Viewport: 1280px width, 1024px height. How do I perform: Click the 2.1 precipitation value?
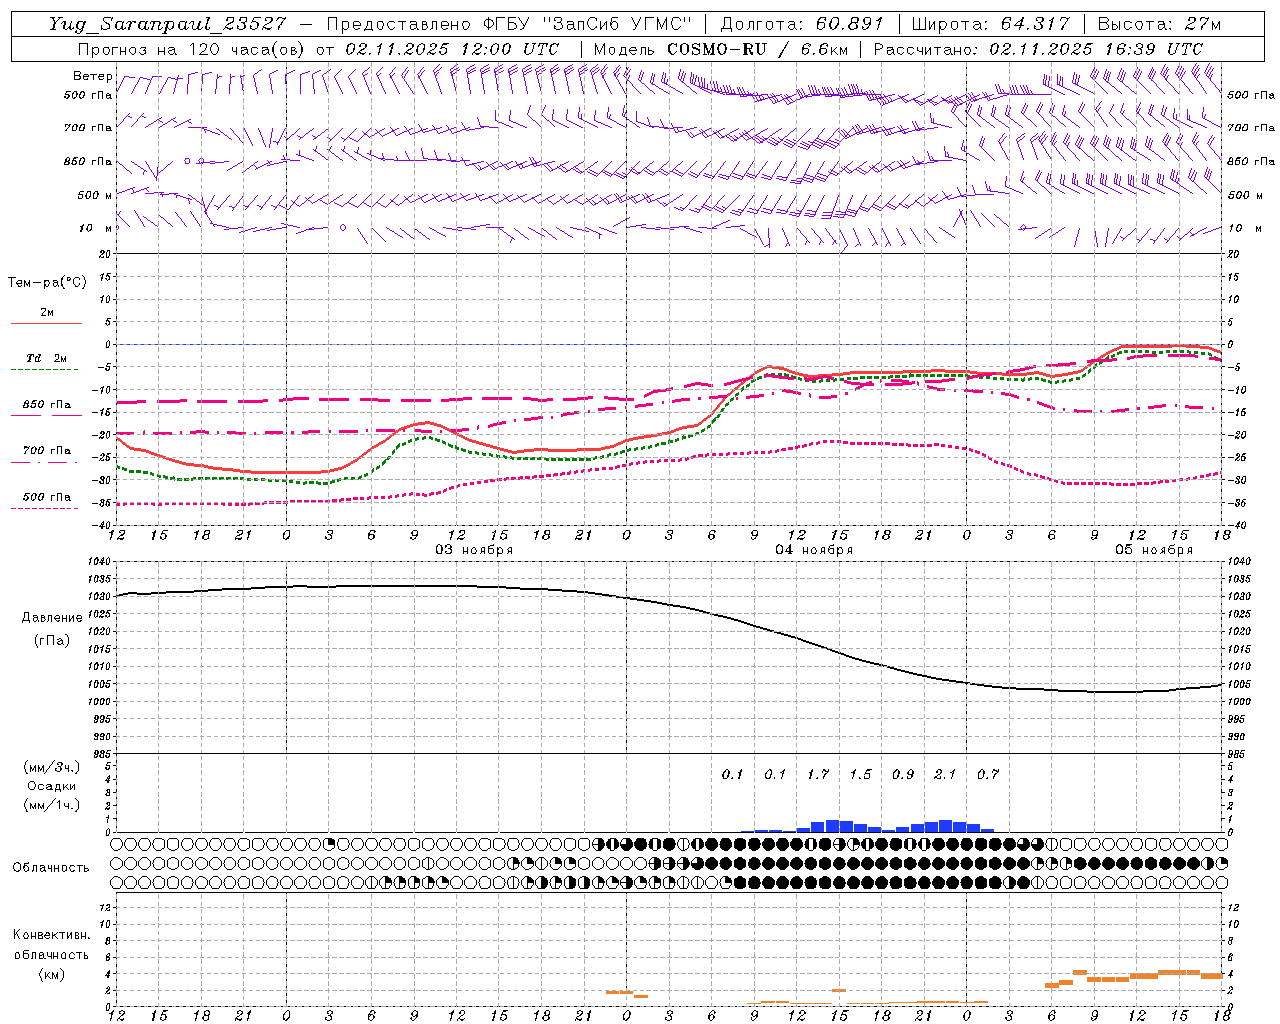945,774
